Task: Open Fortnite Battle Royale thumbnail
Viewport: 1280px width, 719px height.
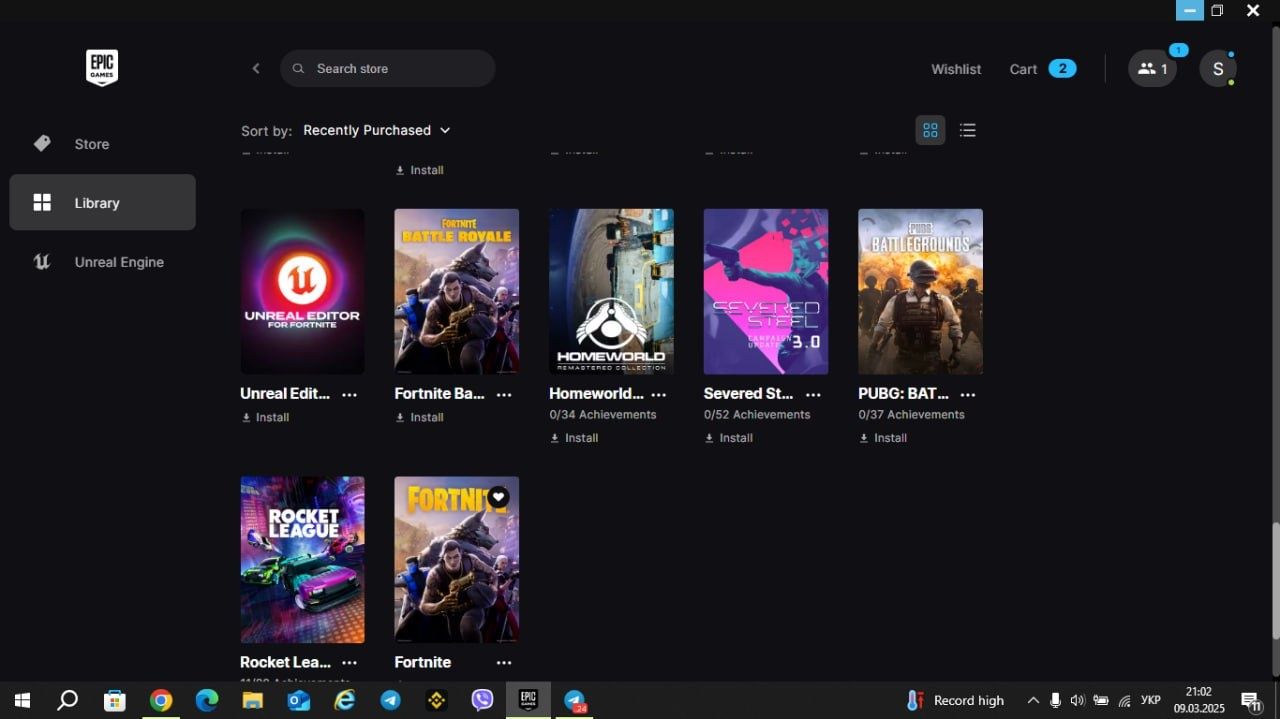Action: coord(456,291)
